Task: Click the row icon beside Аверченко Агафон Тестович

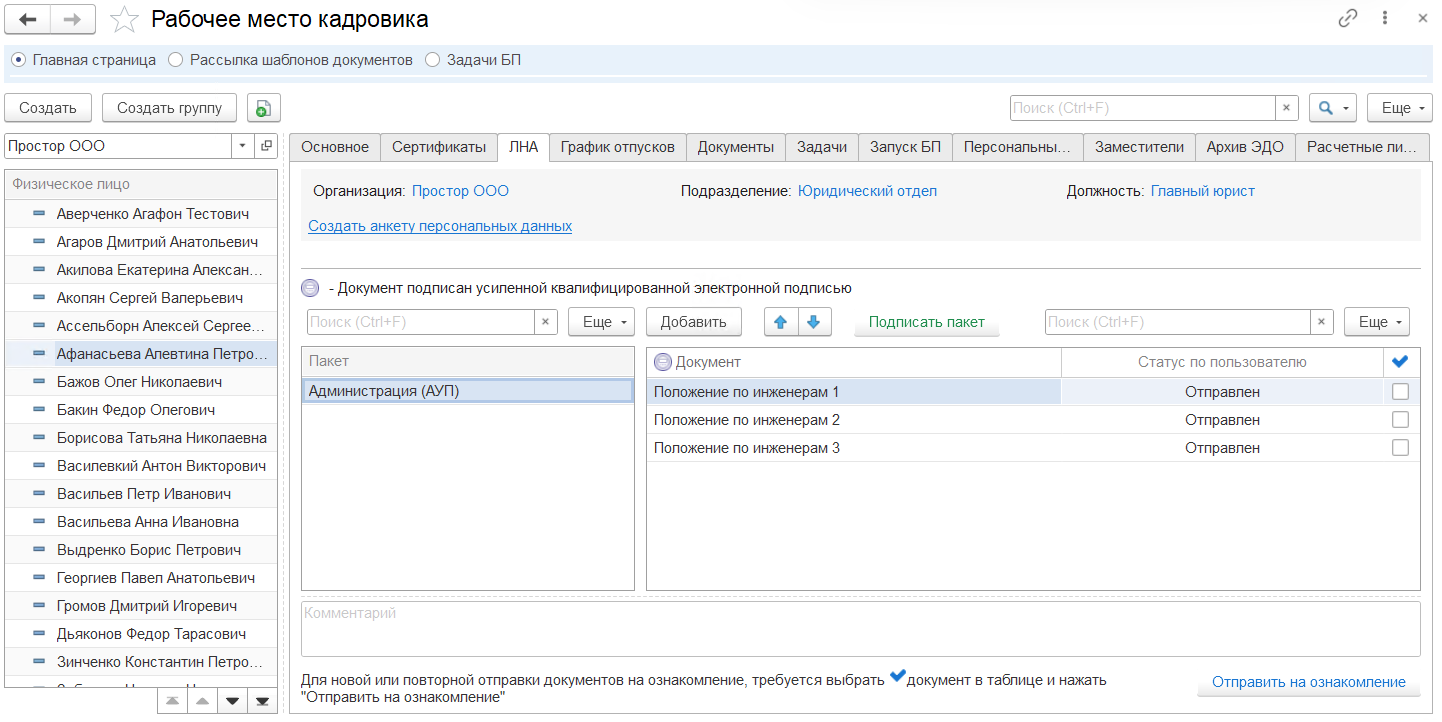Action: [40, 214]
